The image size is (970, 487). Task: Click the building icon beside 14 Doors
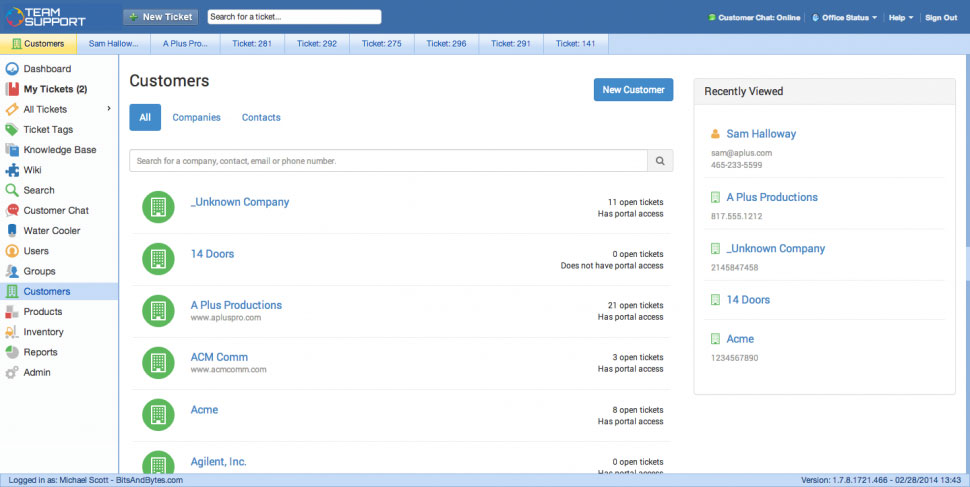(157, 258)
